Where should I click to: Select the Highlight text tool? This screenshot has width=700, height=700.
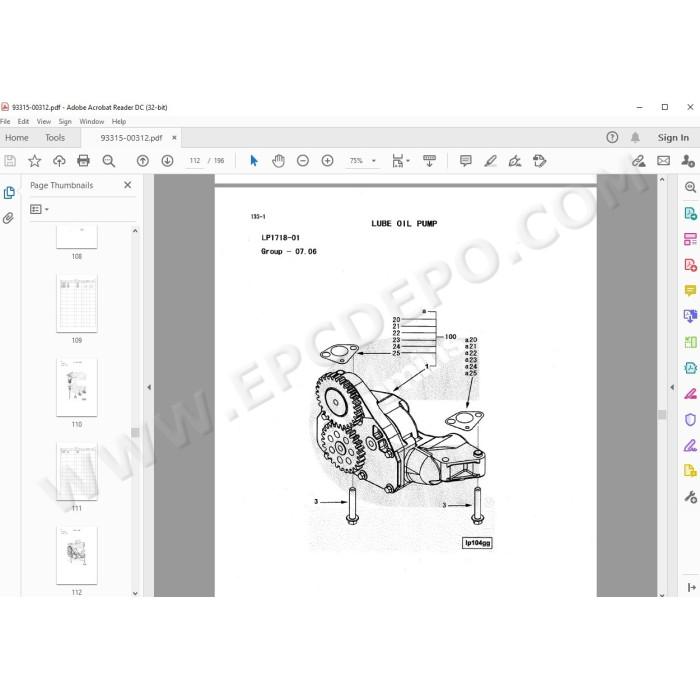point(490,161)
